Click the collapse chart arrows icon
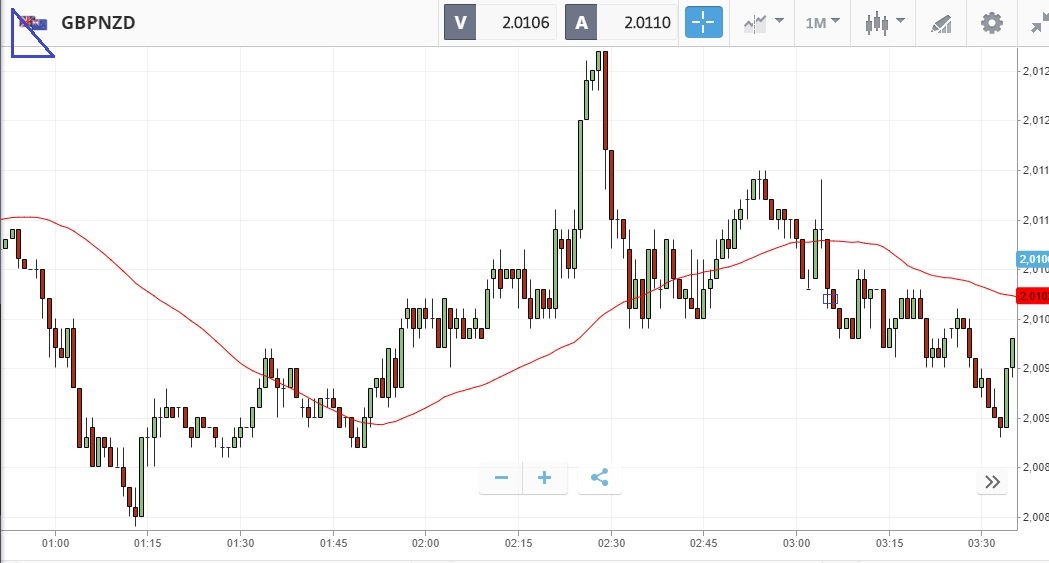Image resolution: width=1049 pixels, height=563 pixels. point(1039,23)
